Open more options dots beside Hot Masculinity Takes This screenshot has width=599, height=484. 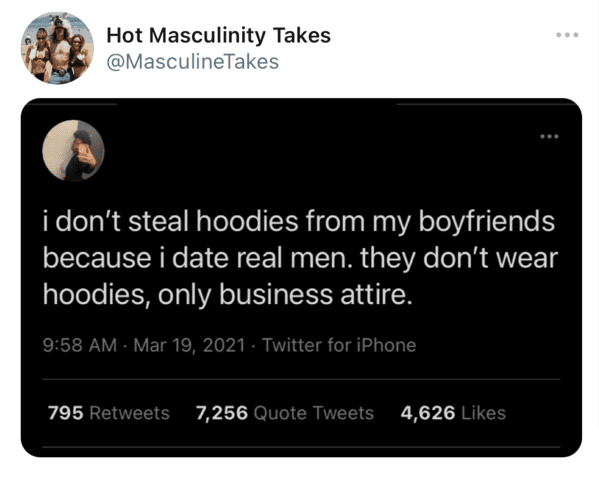click(567, 35)
